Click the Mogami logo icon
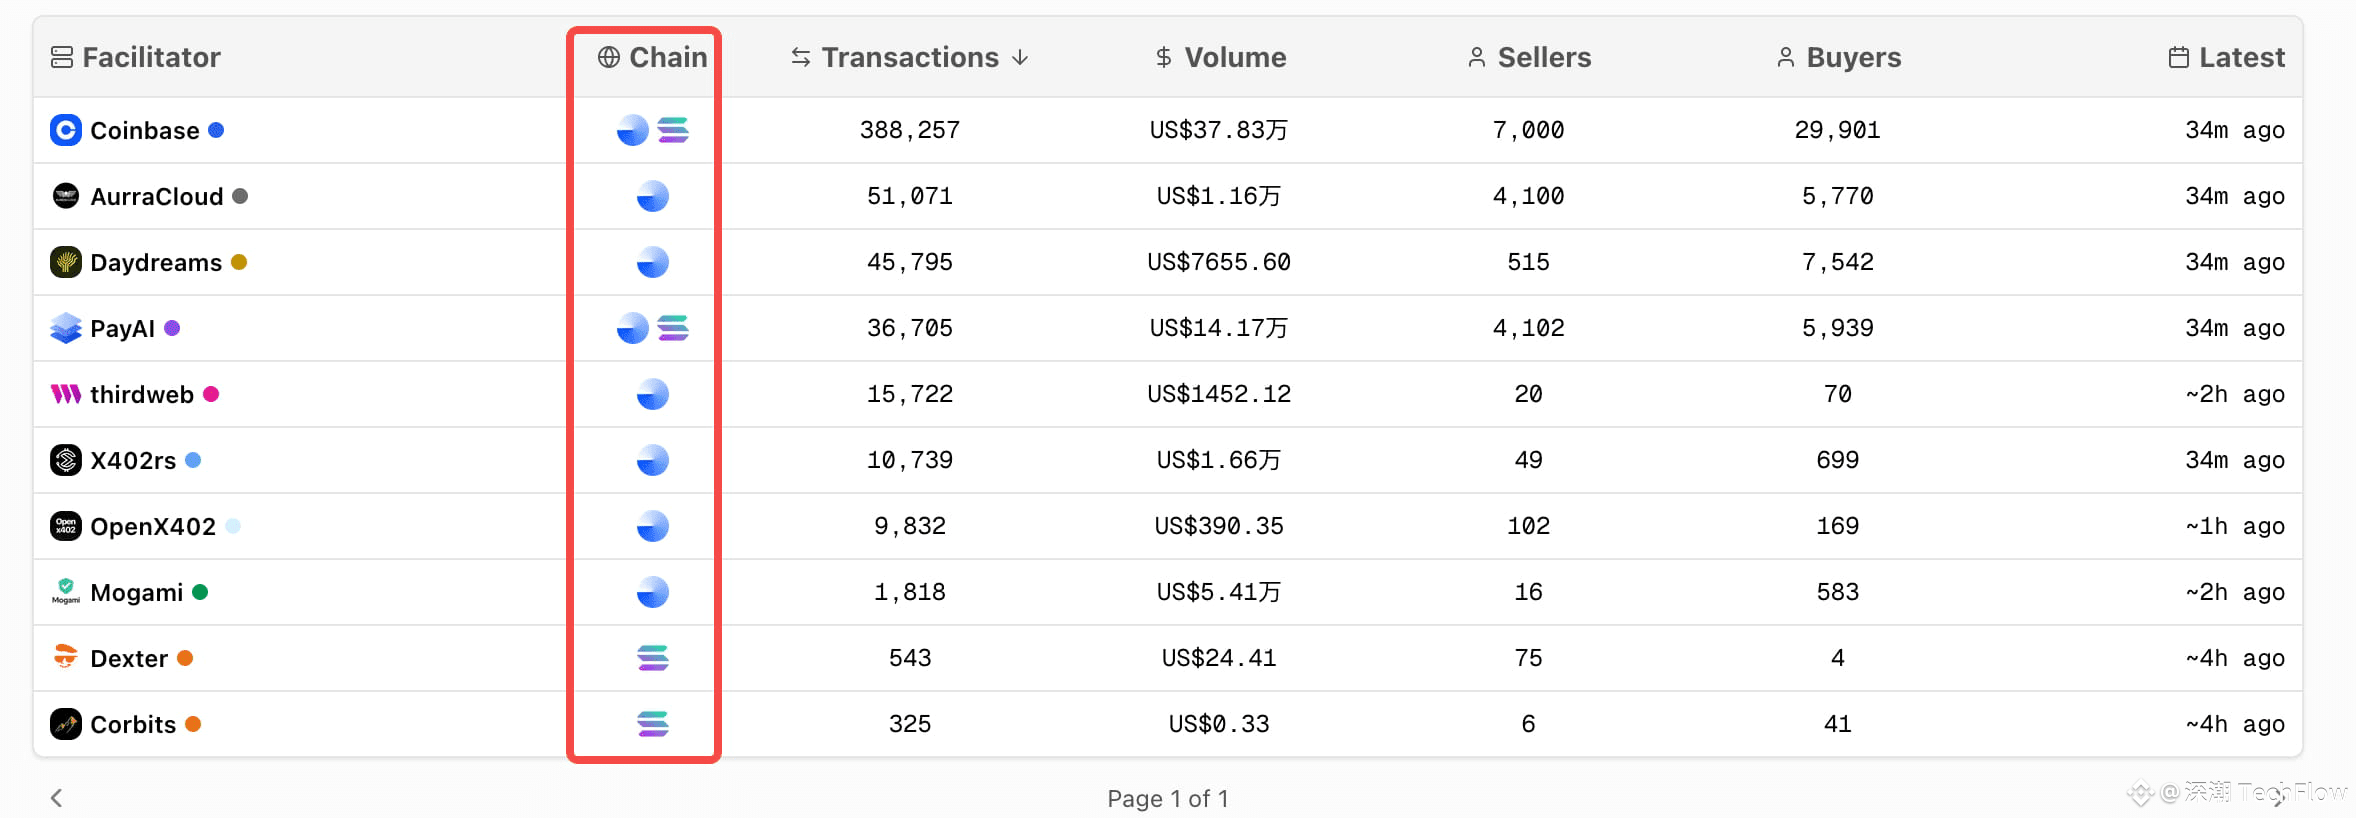The height and width of the screenshot is (818, 2356). [x=66, y=592]
